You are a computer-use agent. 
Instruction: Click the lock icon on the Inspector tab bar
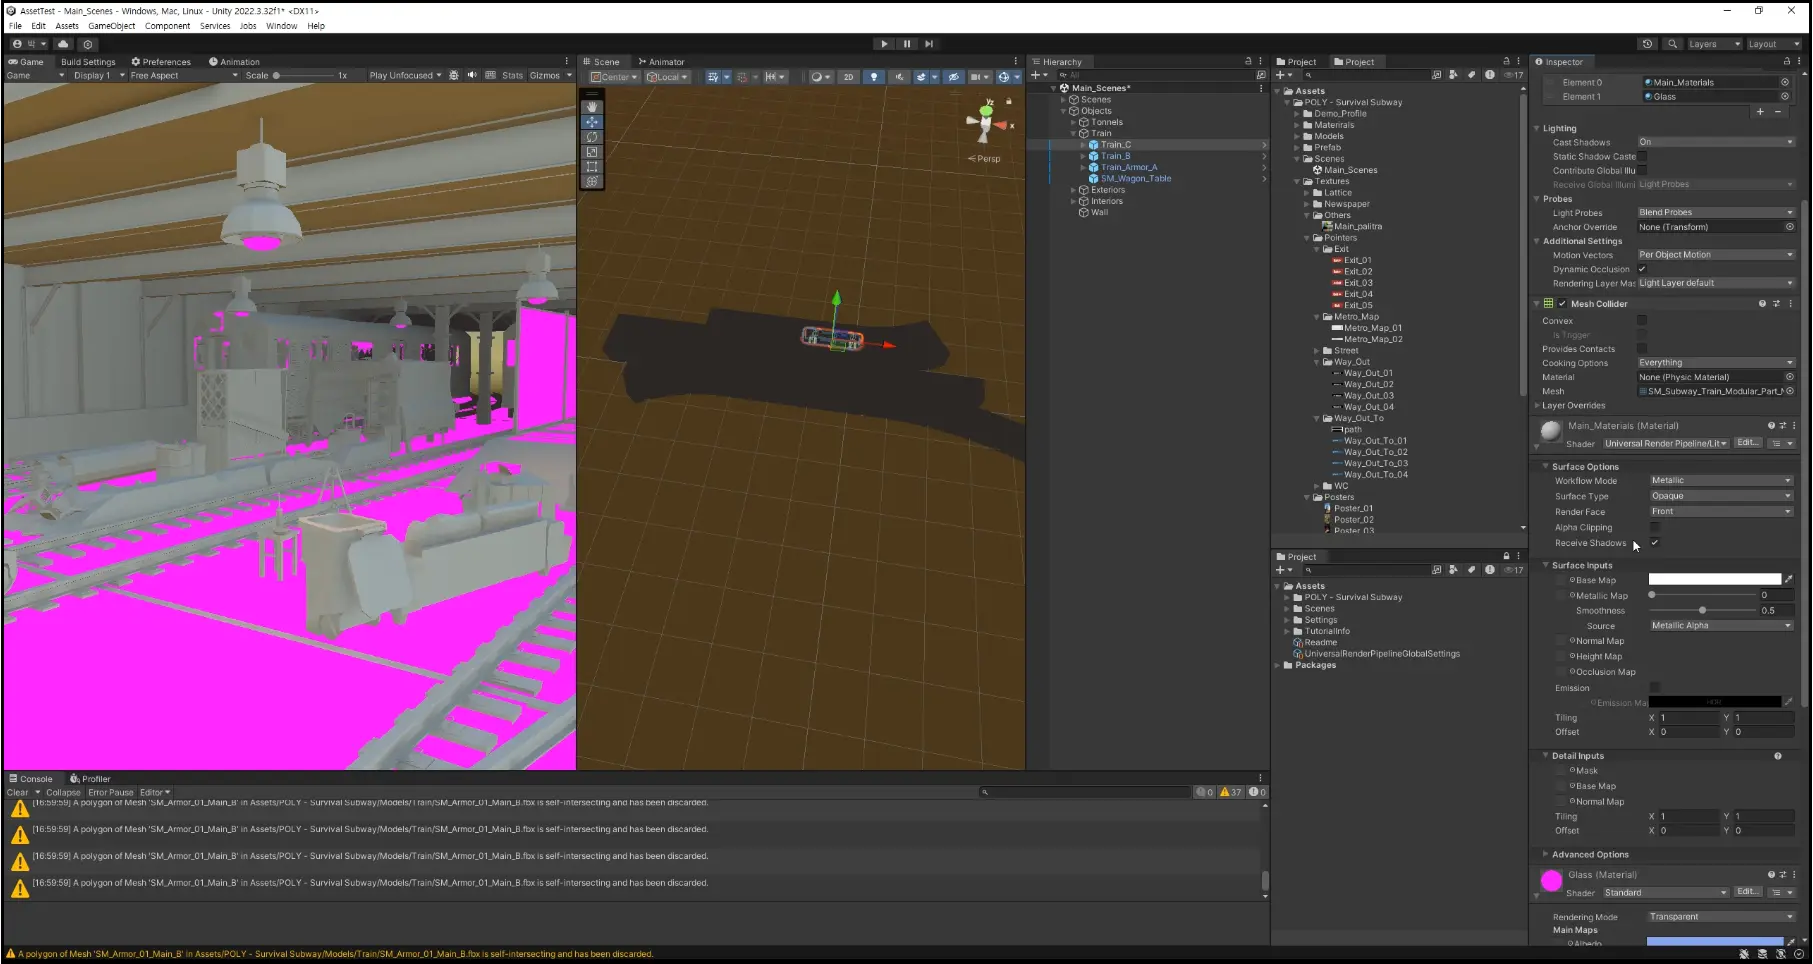[1785, 61]
